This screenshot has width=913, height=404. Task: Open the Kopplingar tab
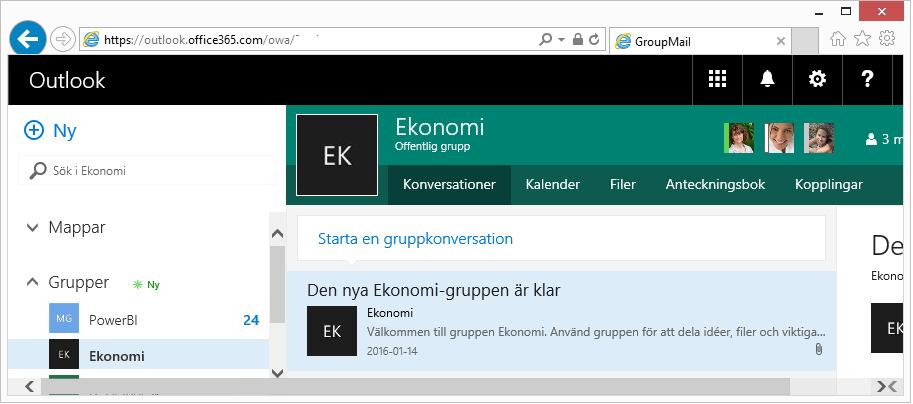tap(829, 185)
